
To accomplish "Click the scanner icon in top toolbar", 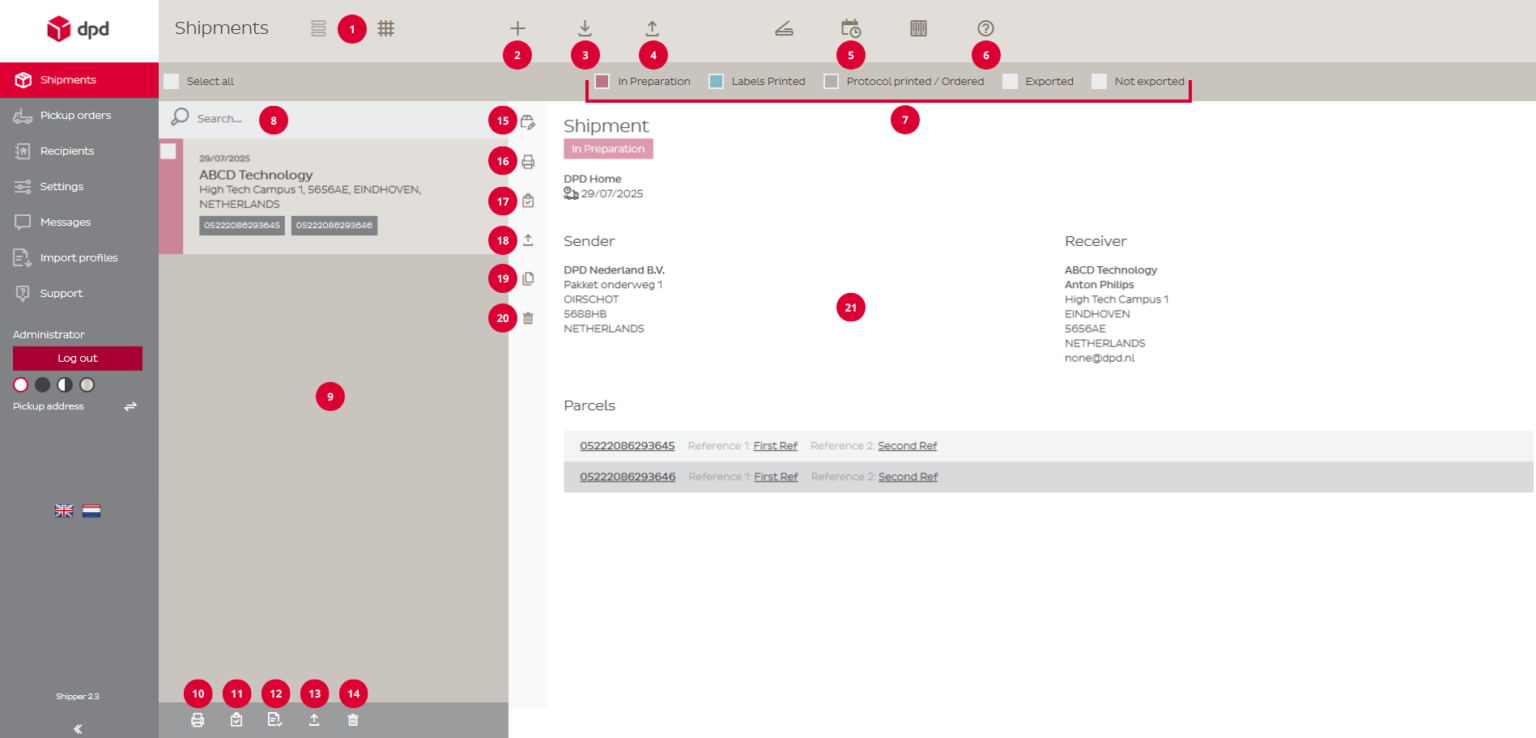I will 784,29.
